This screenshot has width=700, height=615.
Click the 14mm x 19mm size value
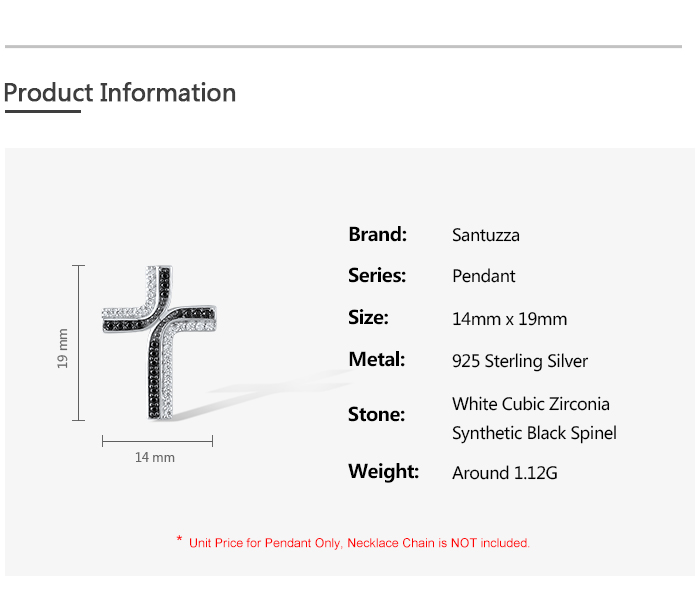[x=509, y=319]
